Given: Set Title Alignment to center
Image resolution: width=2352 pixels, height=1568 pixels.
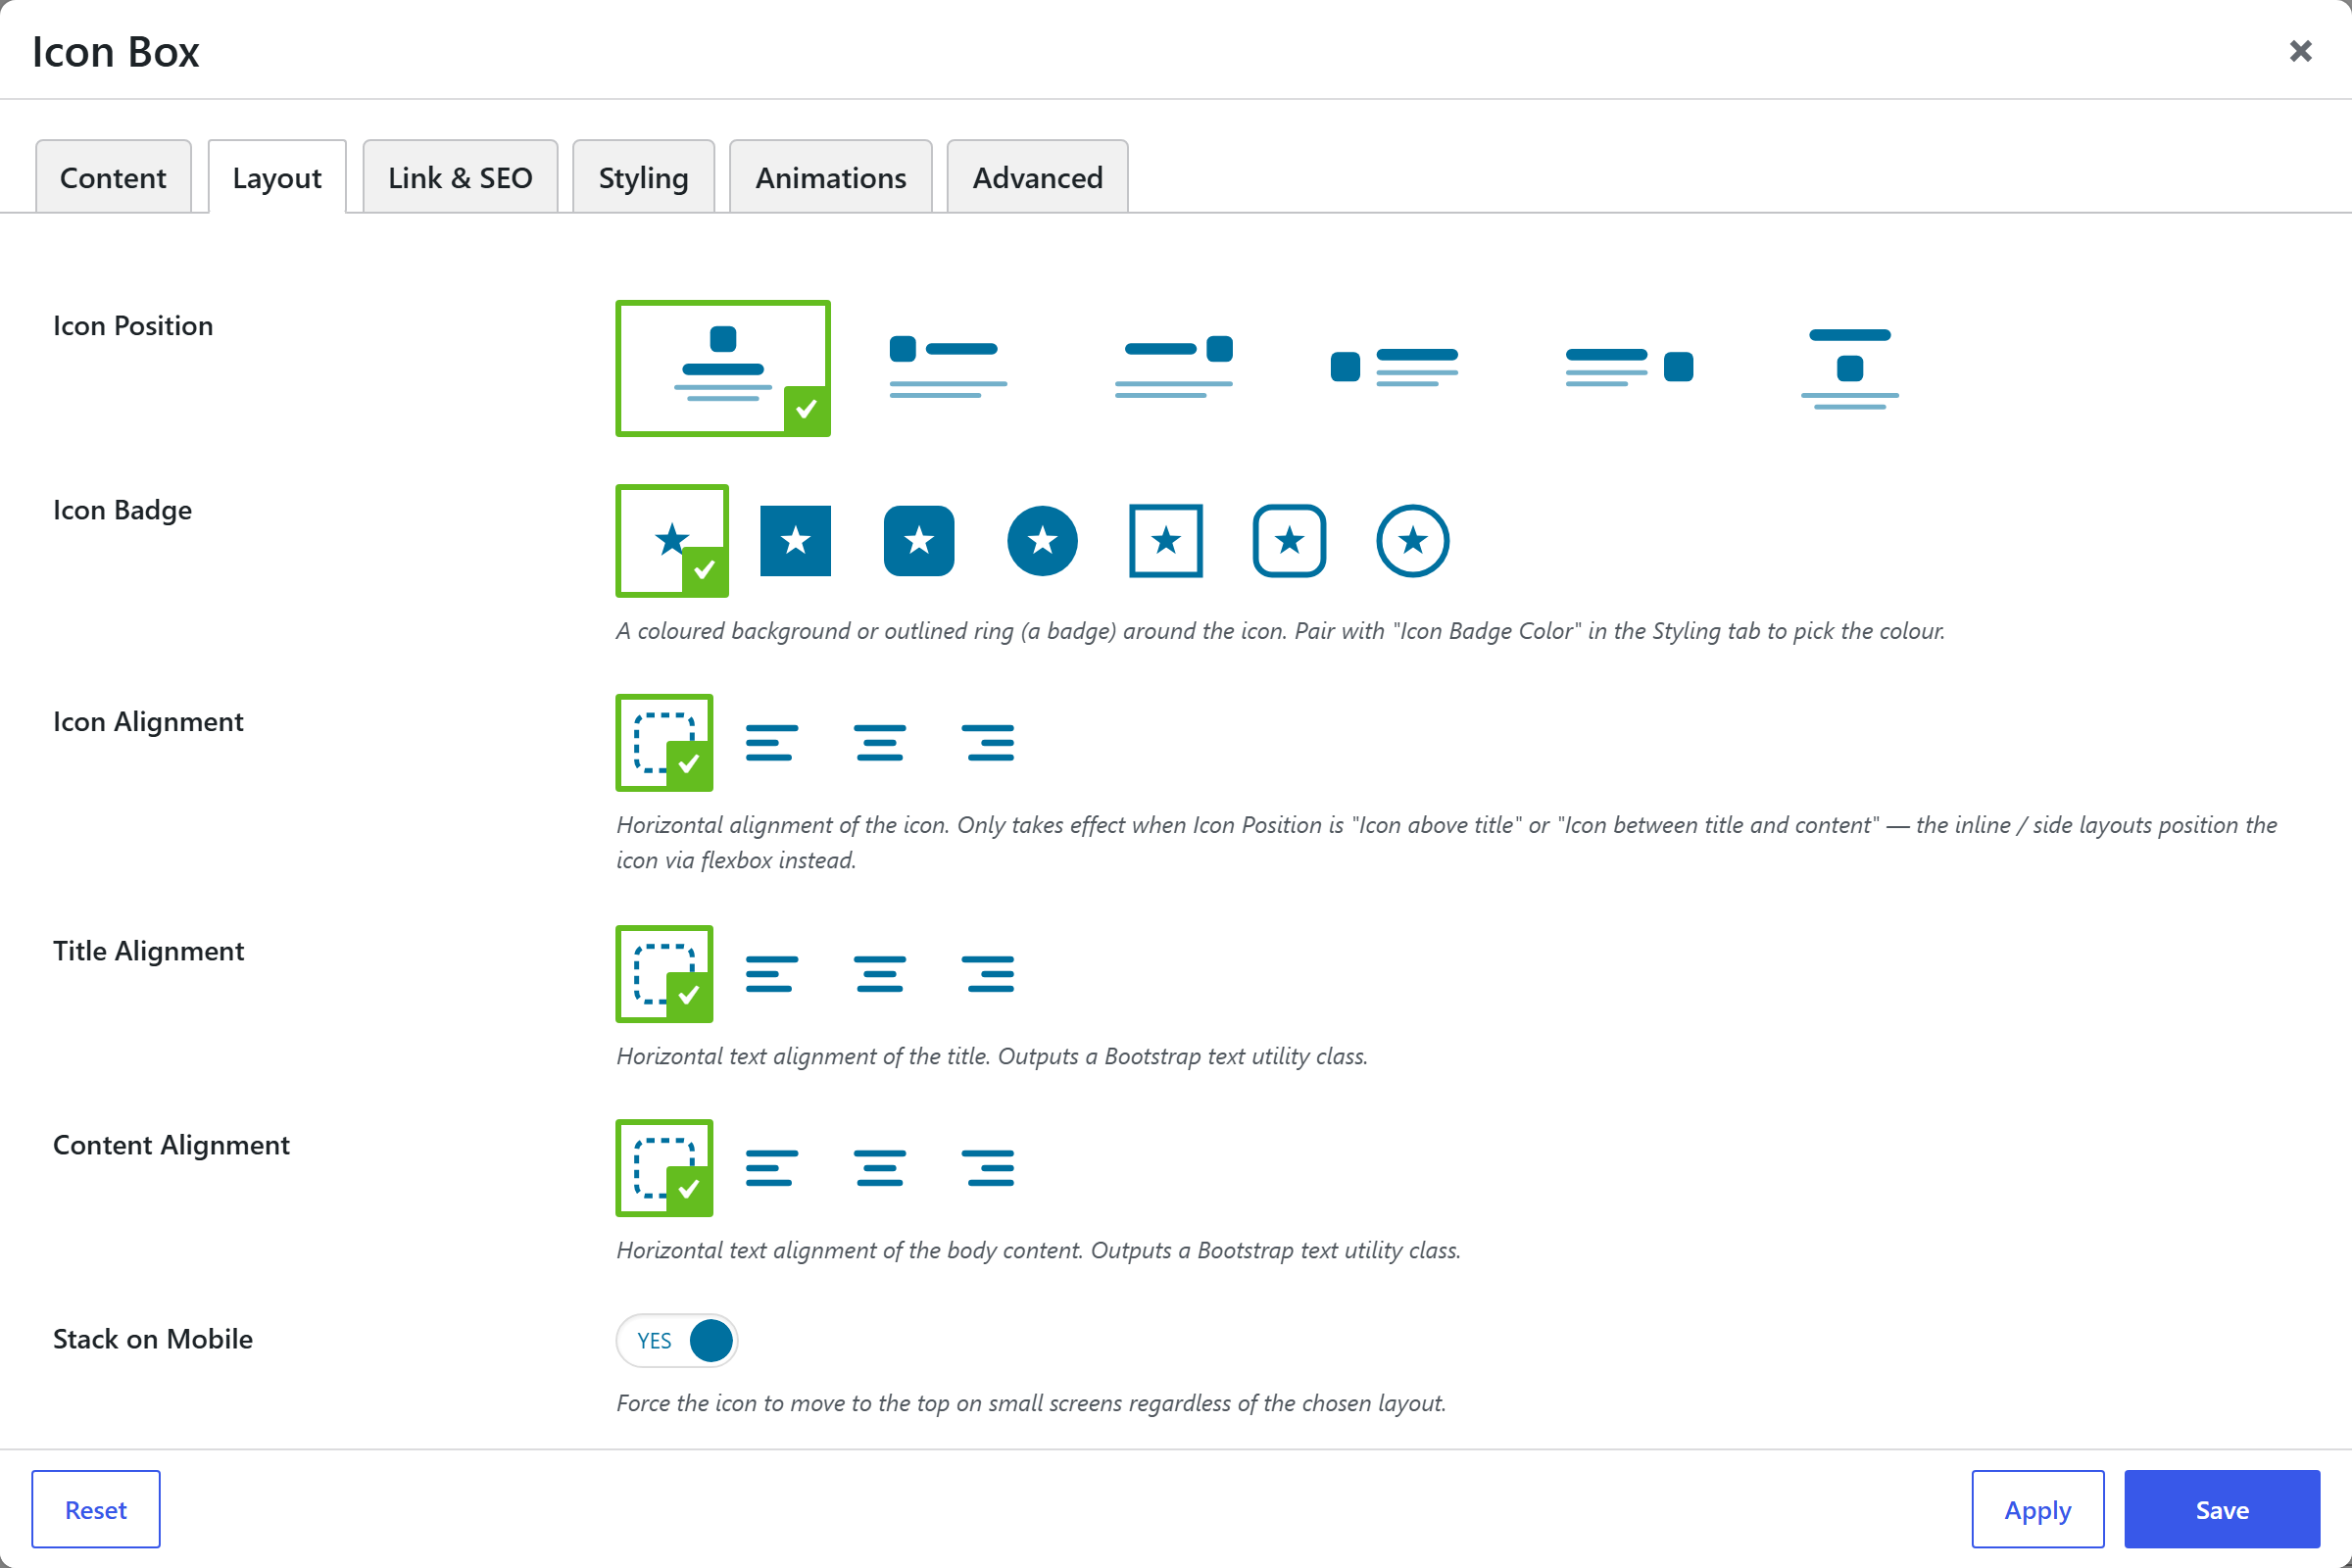Looking at the screenshot, I should coord(879,974).
